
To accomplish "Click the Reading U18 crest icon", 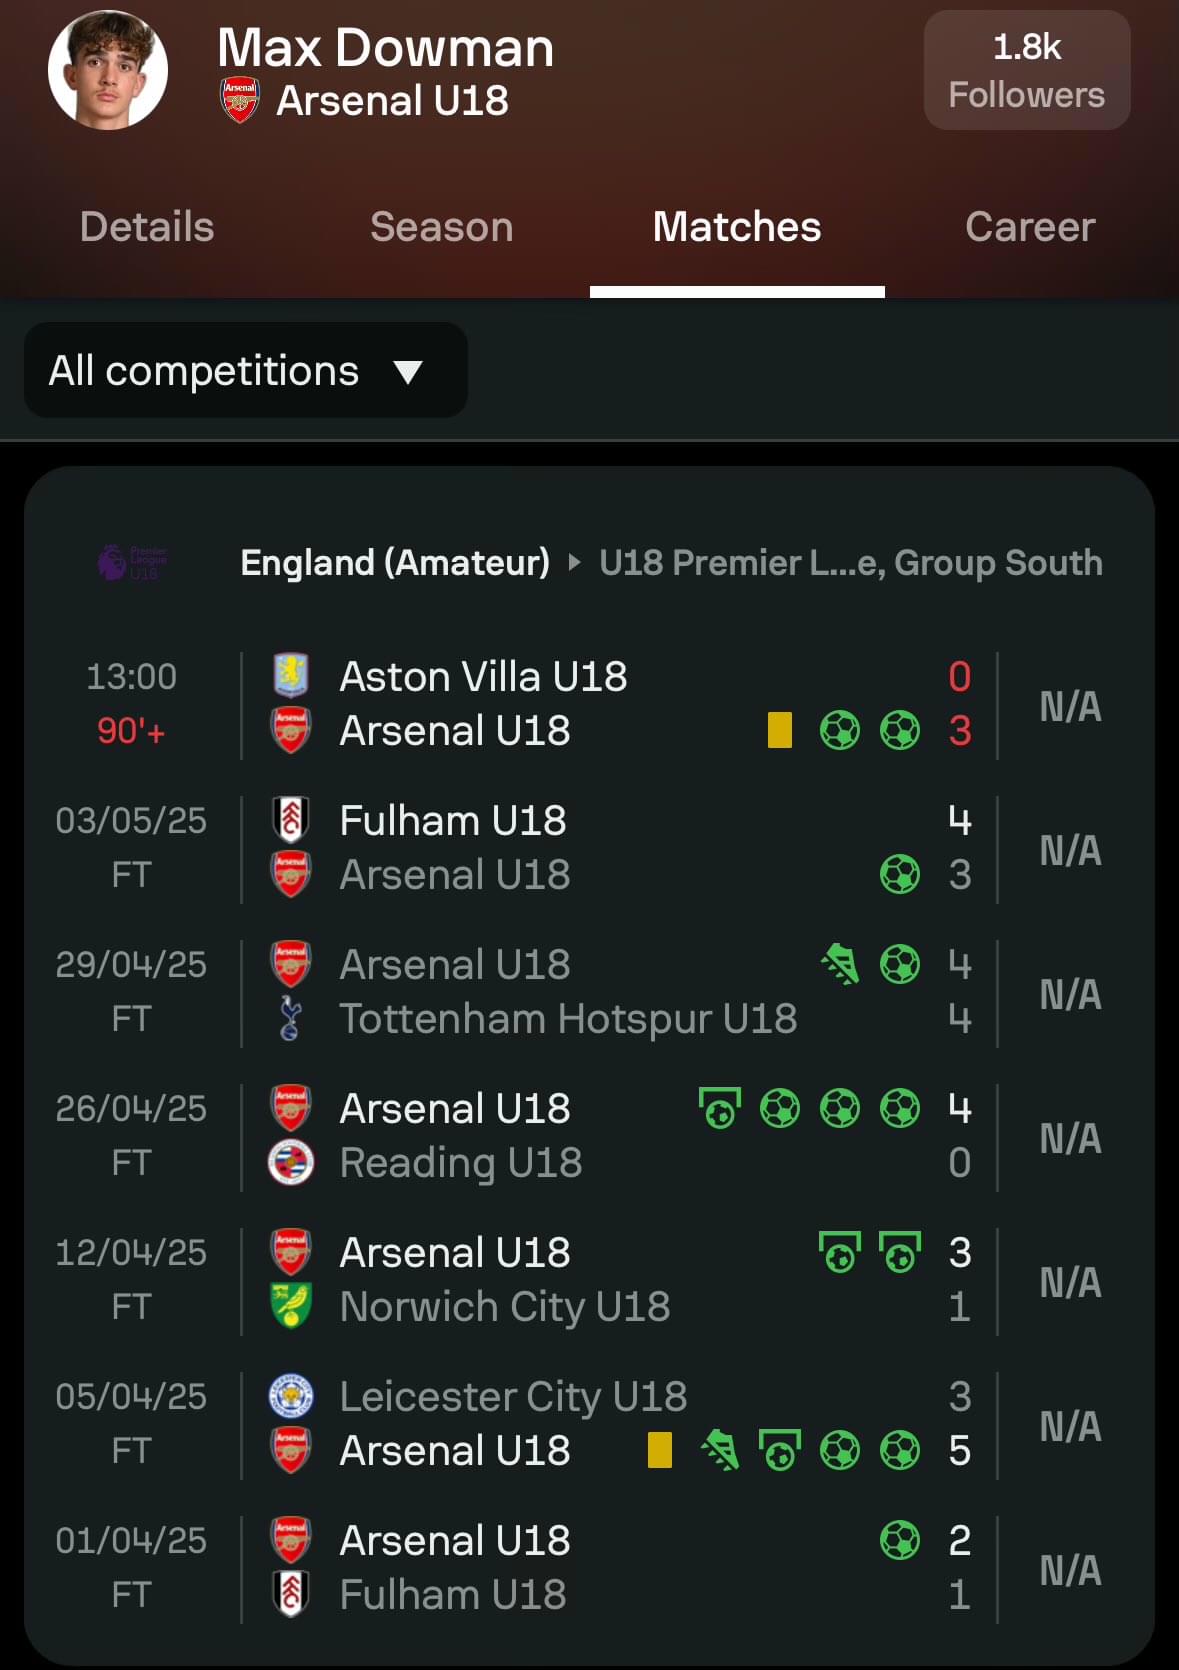I will (291, 1162).
